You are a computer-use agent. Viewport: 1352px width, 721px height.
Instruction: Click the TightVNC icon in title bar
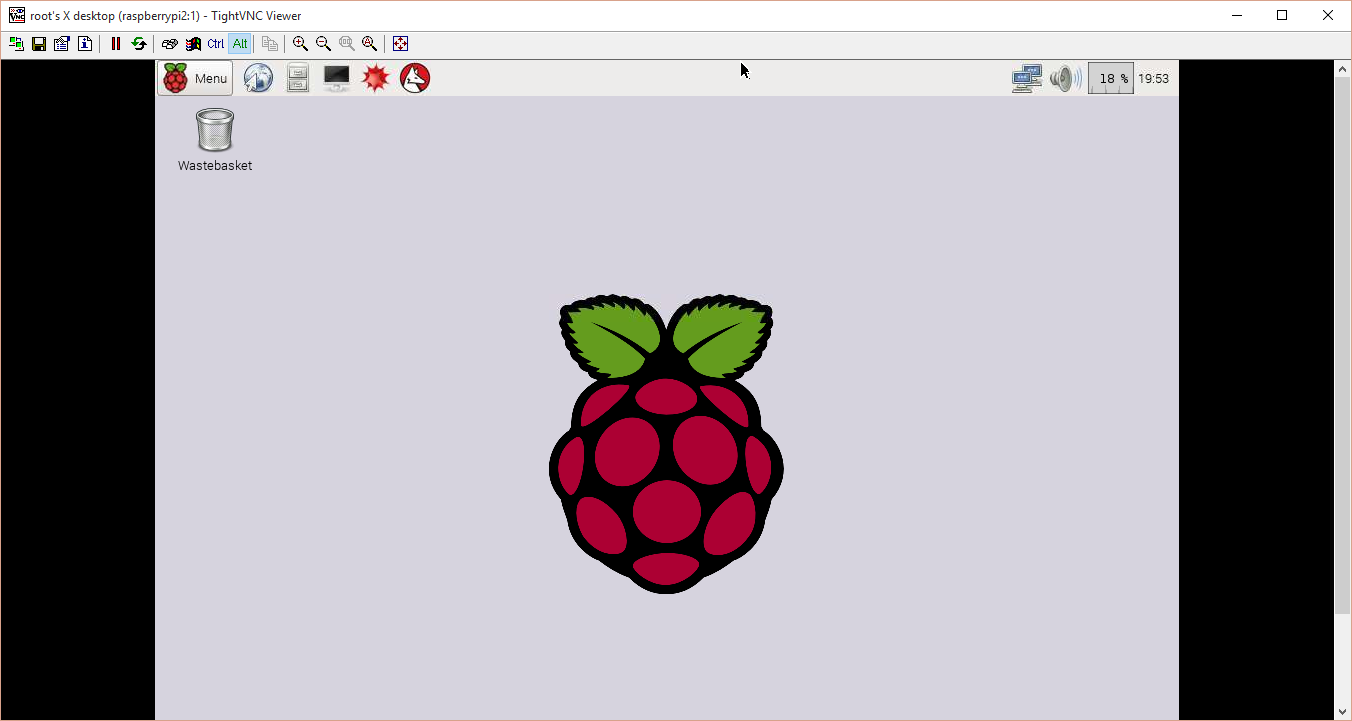coord(17,15)
